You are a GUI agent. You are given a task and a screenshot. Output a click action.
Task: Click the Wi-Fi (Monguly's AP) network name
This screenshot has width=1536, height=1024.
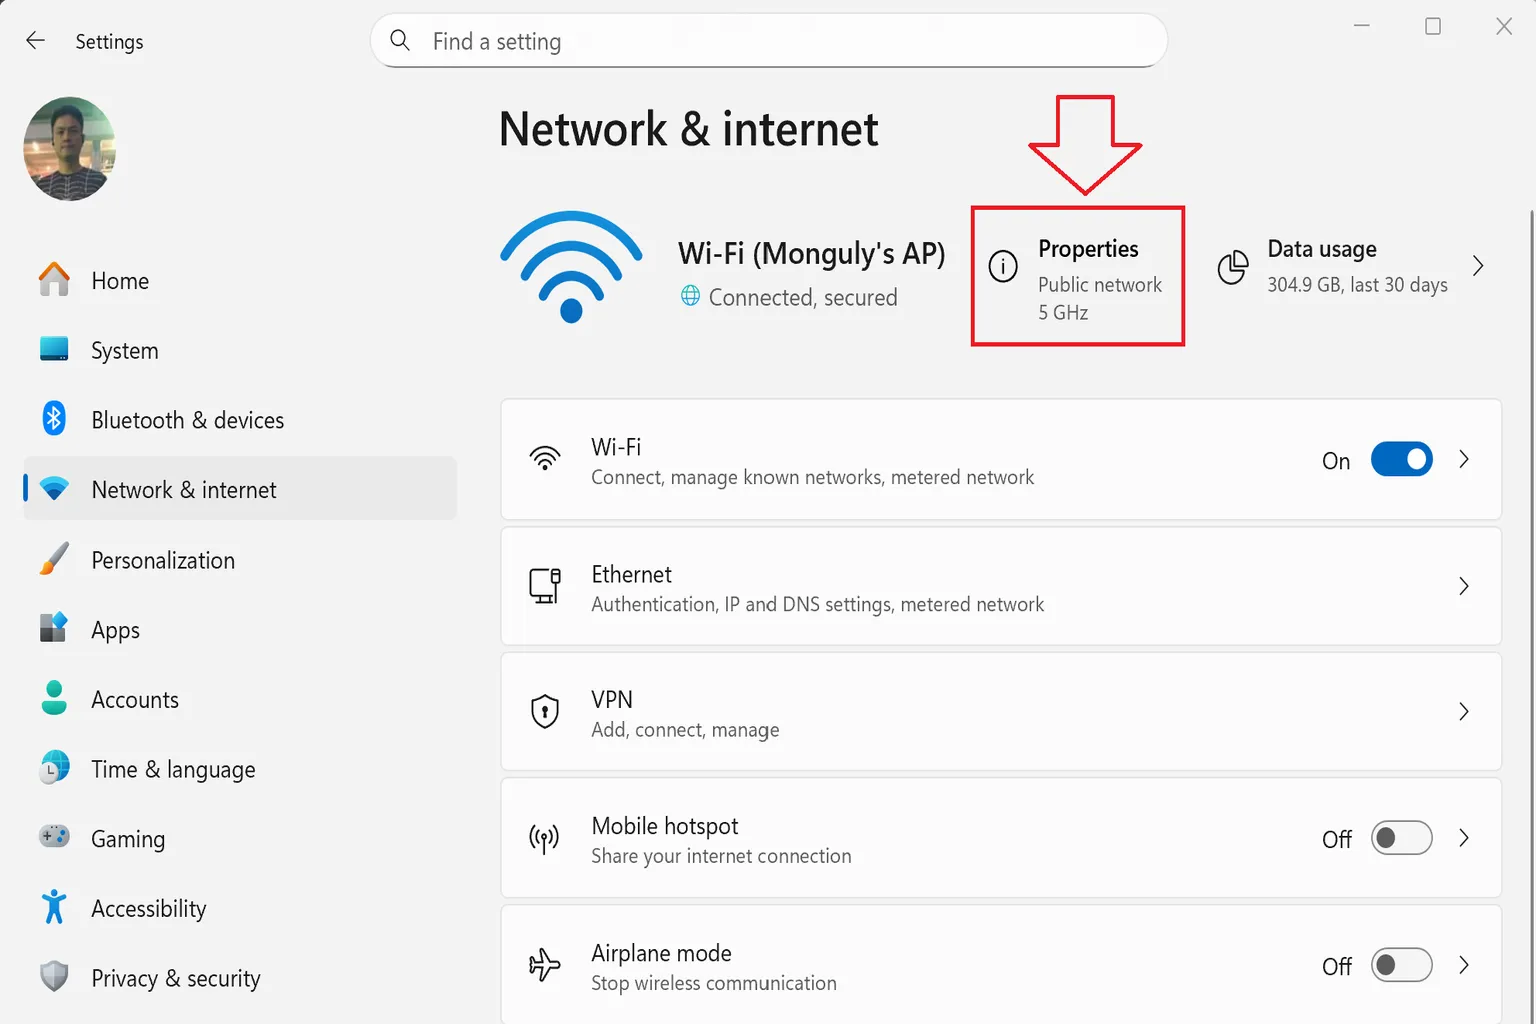[811, 253]
